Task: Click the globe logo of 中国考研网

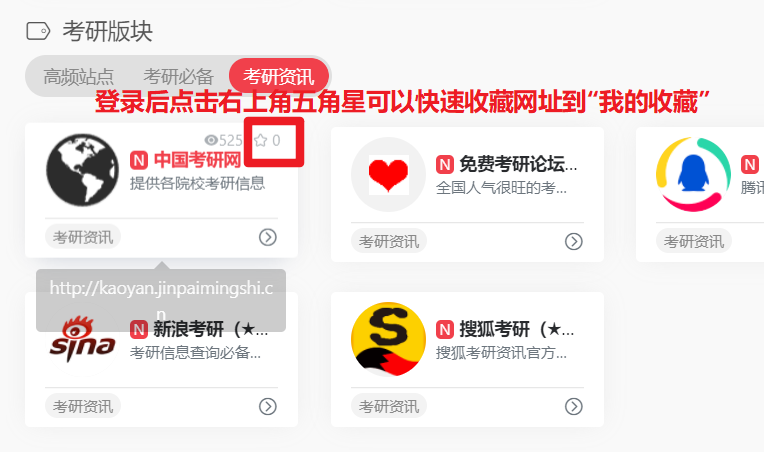Action: [x=82, y=170]
